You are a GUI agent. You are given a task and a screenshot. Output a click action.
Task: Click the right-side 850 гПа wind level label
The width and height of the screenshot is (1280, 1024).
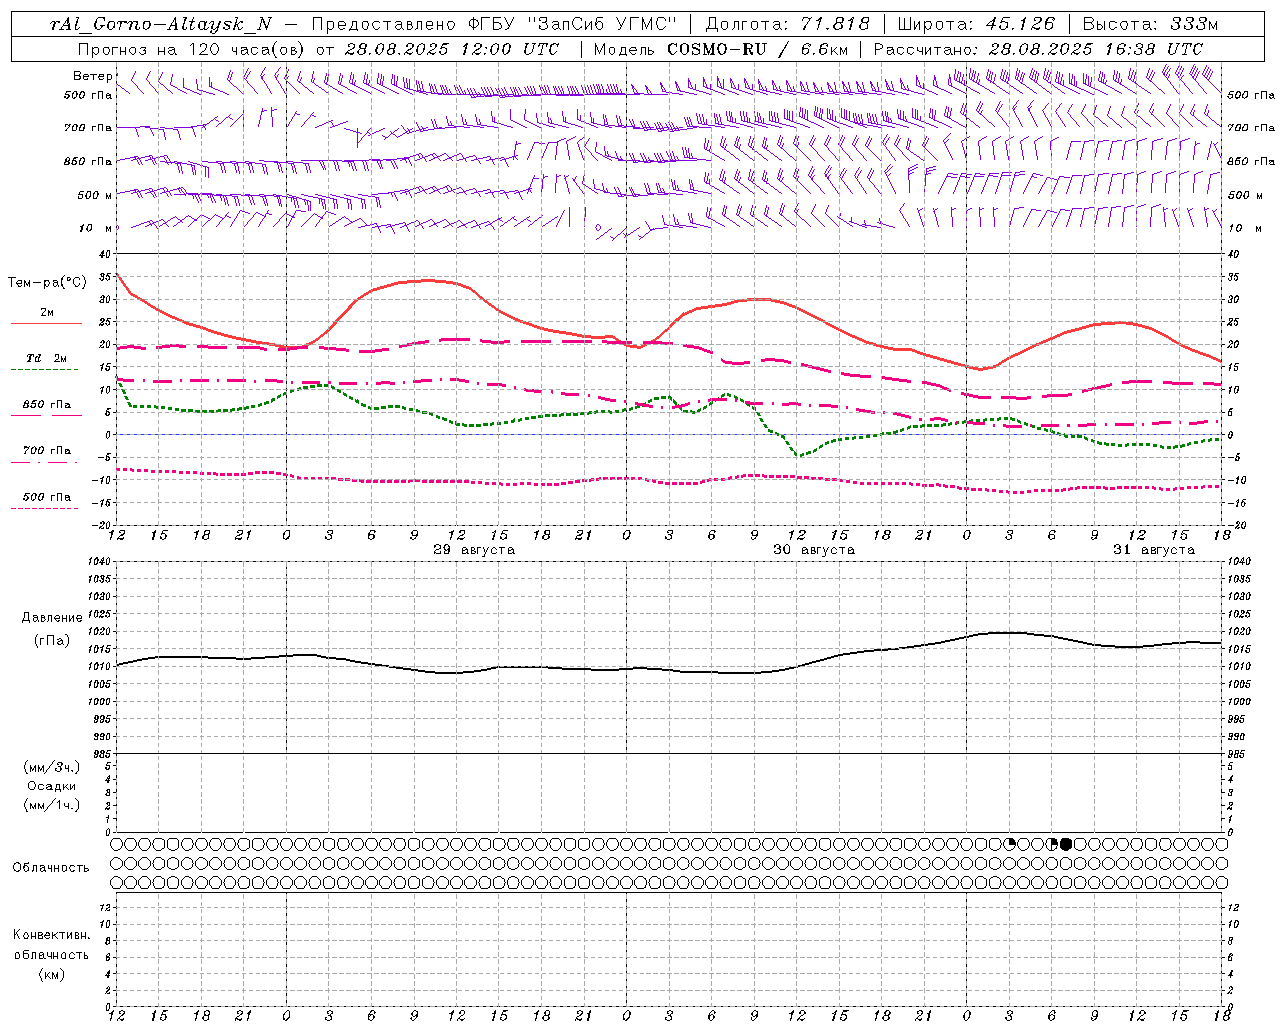coord(1251,161)
